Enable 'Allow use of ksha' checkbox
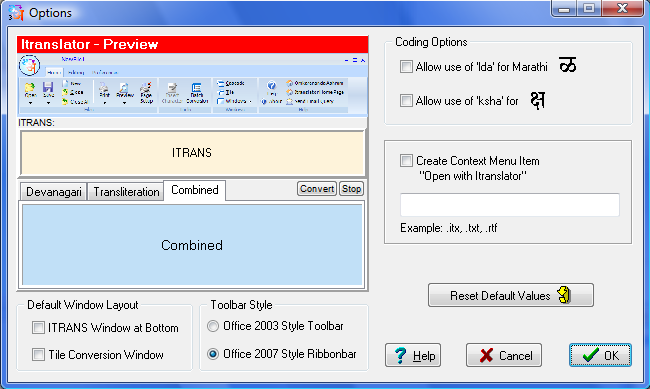650x389 pixels. (x=406, y=101)
